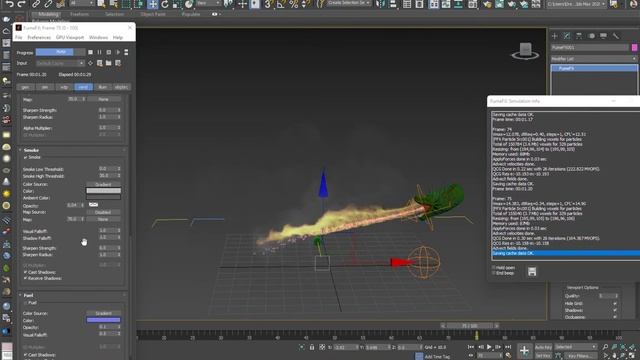Select the Rotate transform tool
640x360 pixels.
(x=165, y=4)
